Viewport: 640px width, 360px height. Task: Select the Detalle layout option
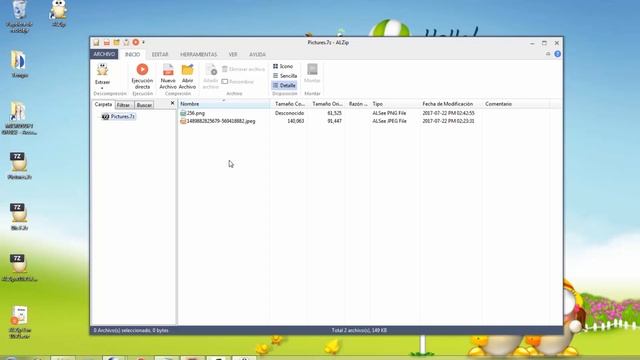(x=284, y=85)
